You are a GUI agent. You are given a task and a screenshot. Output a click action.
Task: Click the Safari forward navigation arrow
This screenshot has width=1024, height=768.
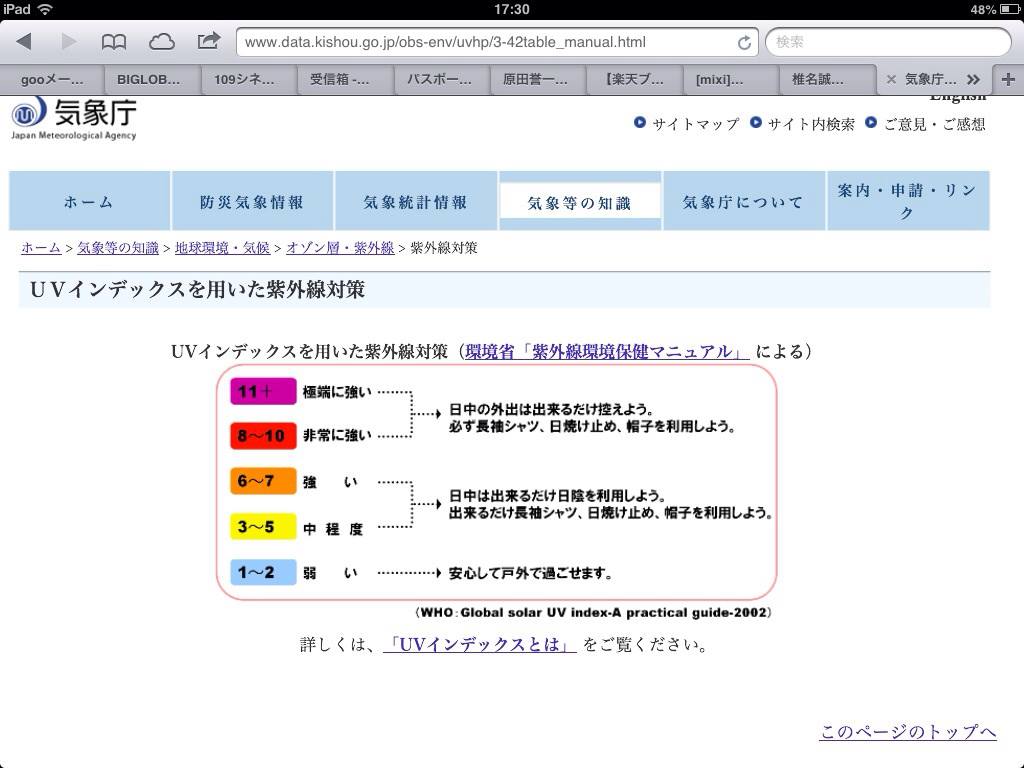(x=67, y=41)
